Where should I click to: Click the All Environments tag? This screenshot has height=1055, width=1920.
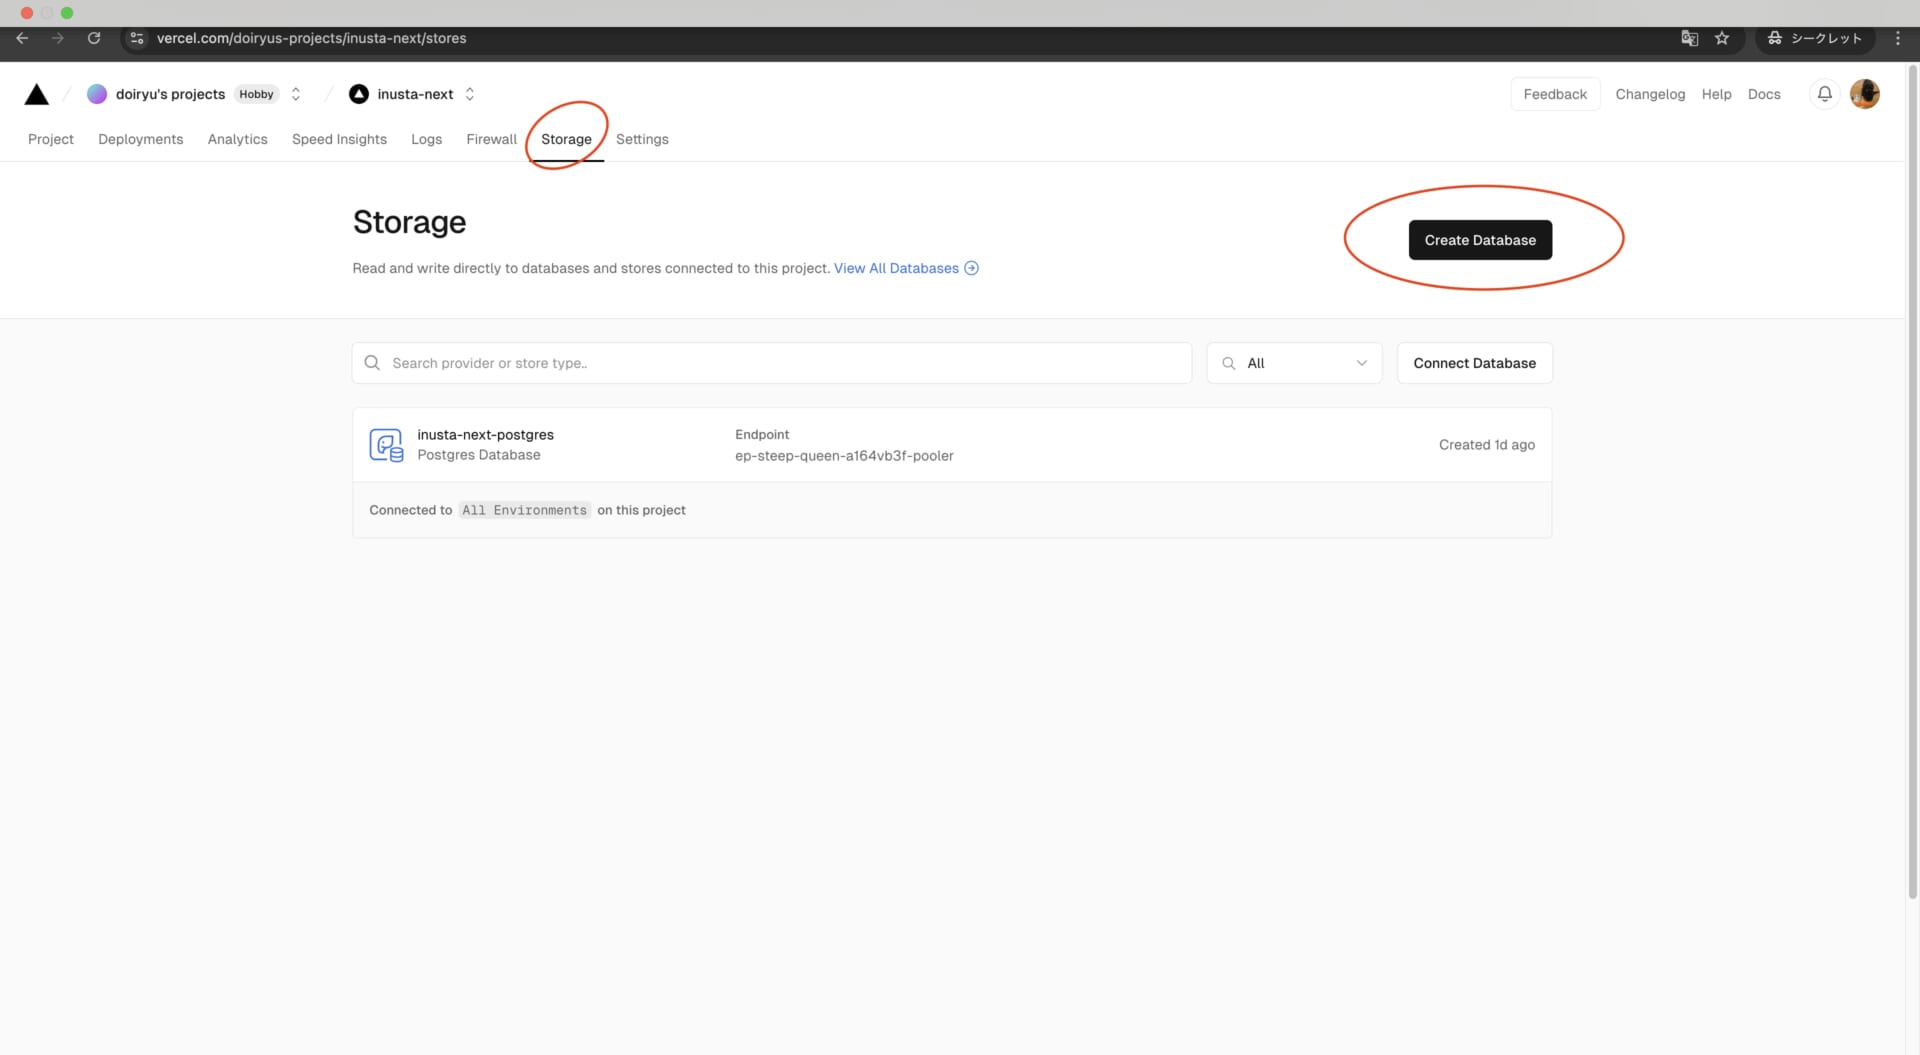tap(524, 510)
